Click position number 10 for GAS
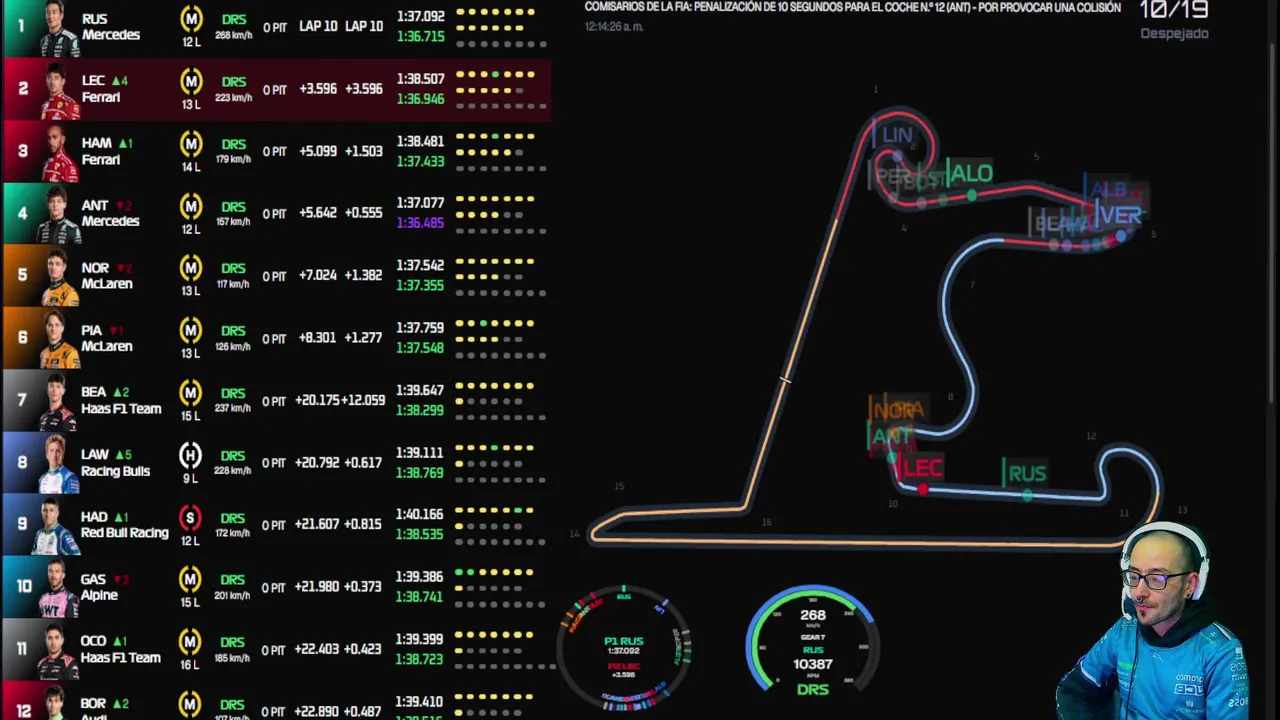The image size is (1280, 720). coord(23,587)
